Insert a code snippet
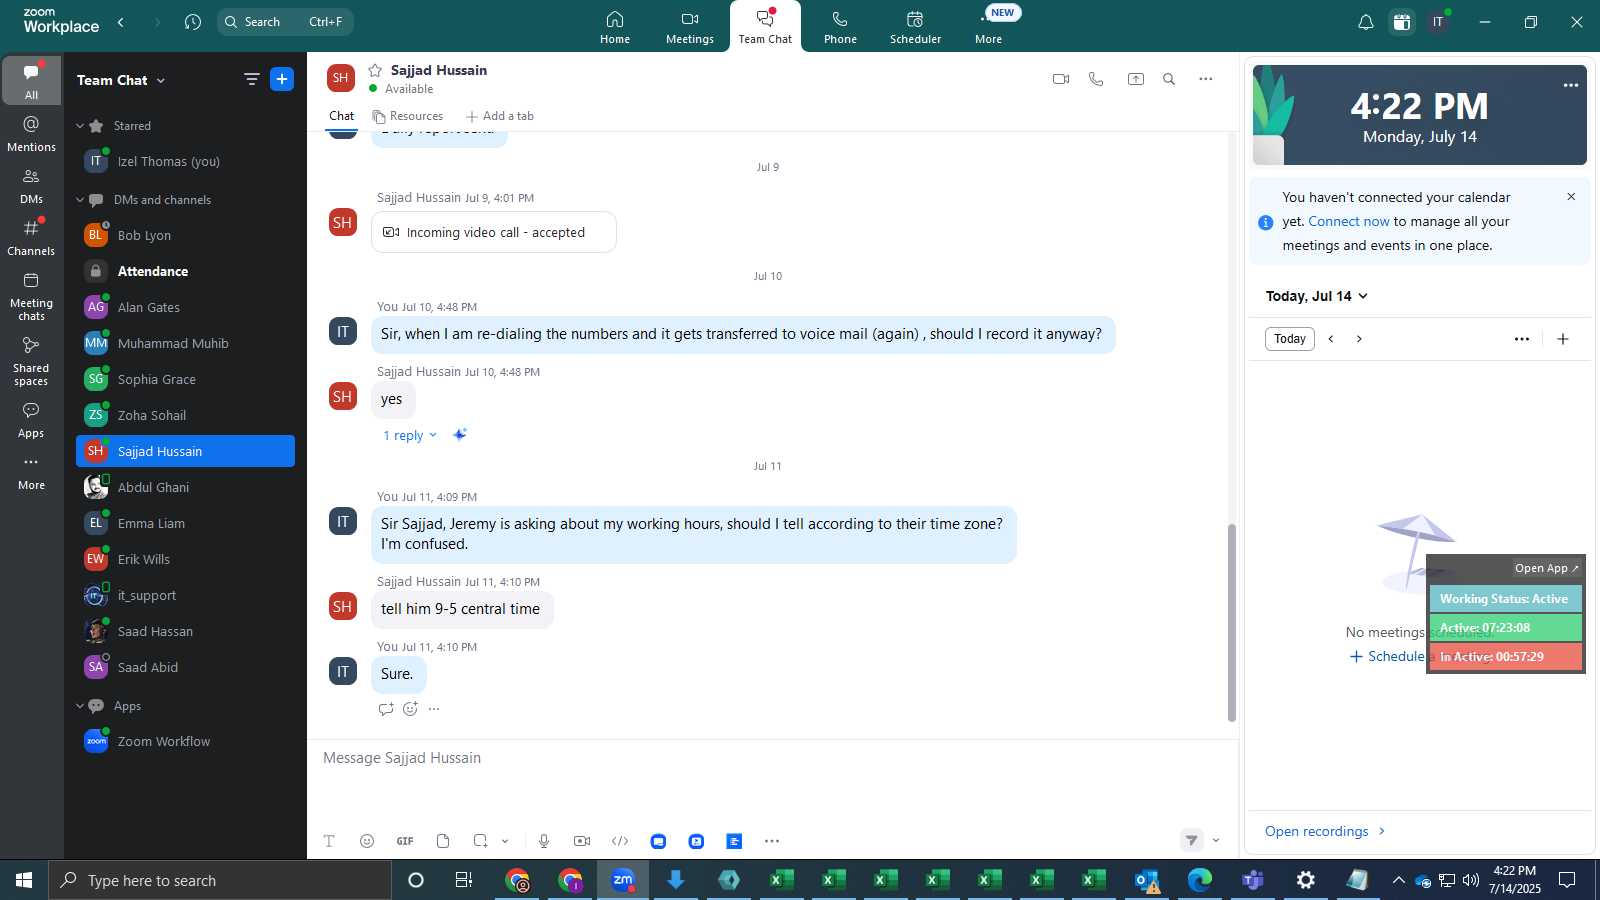The image size is (1600, 900). (x=620, y=841)
